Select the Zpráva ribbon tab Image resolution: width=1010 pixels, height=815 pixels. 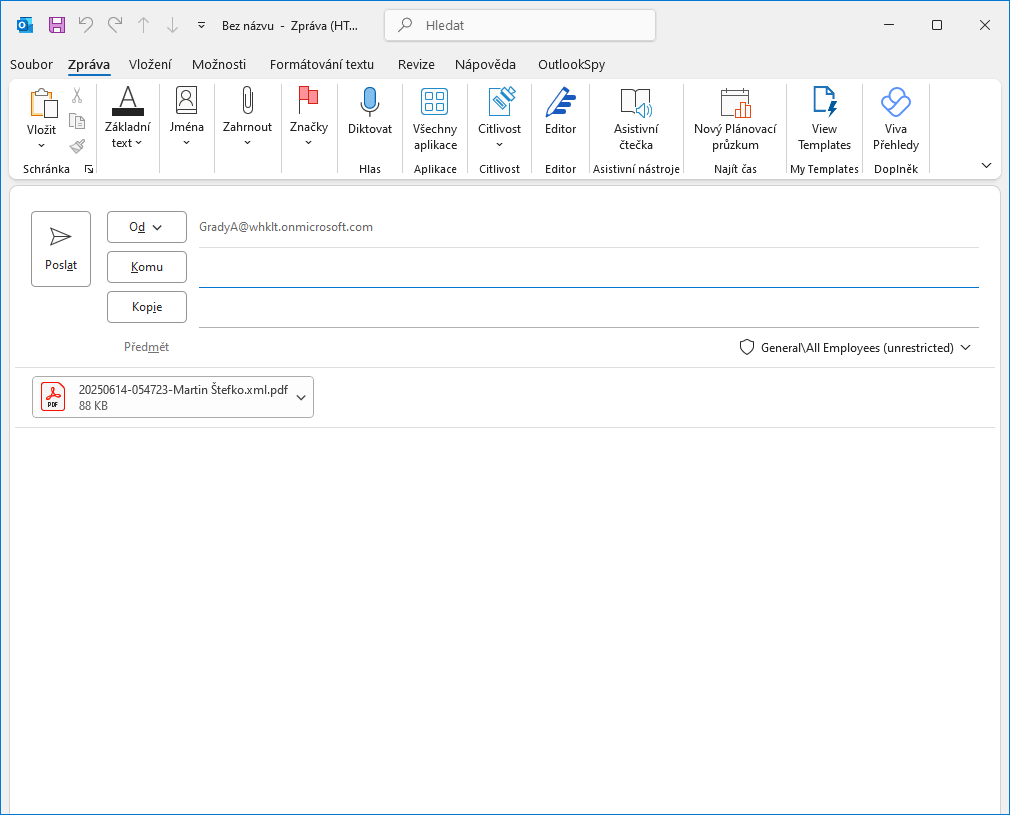89,64
